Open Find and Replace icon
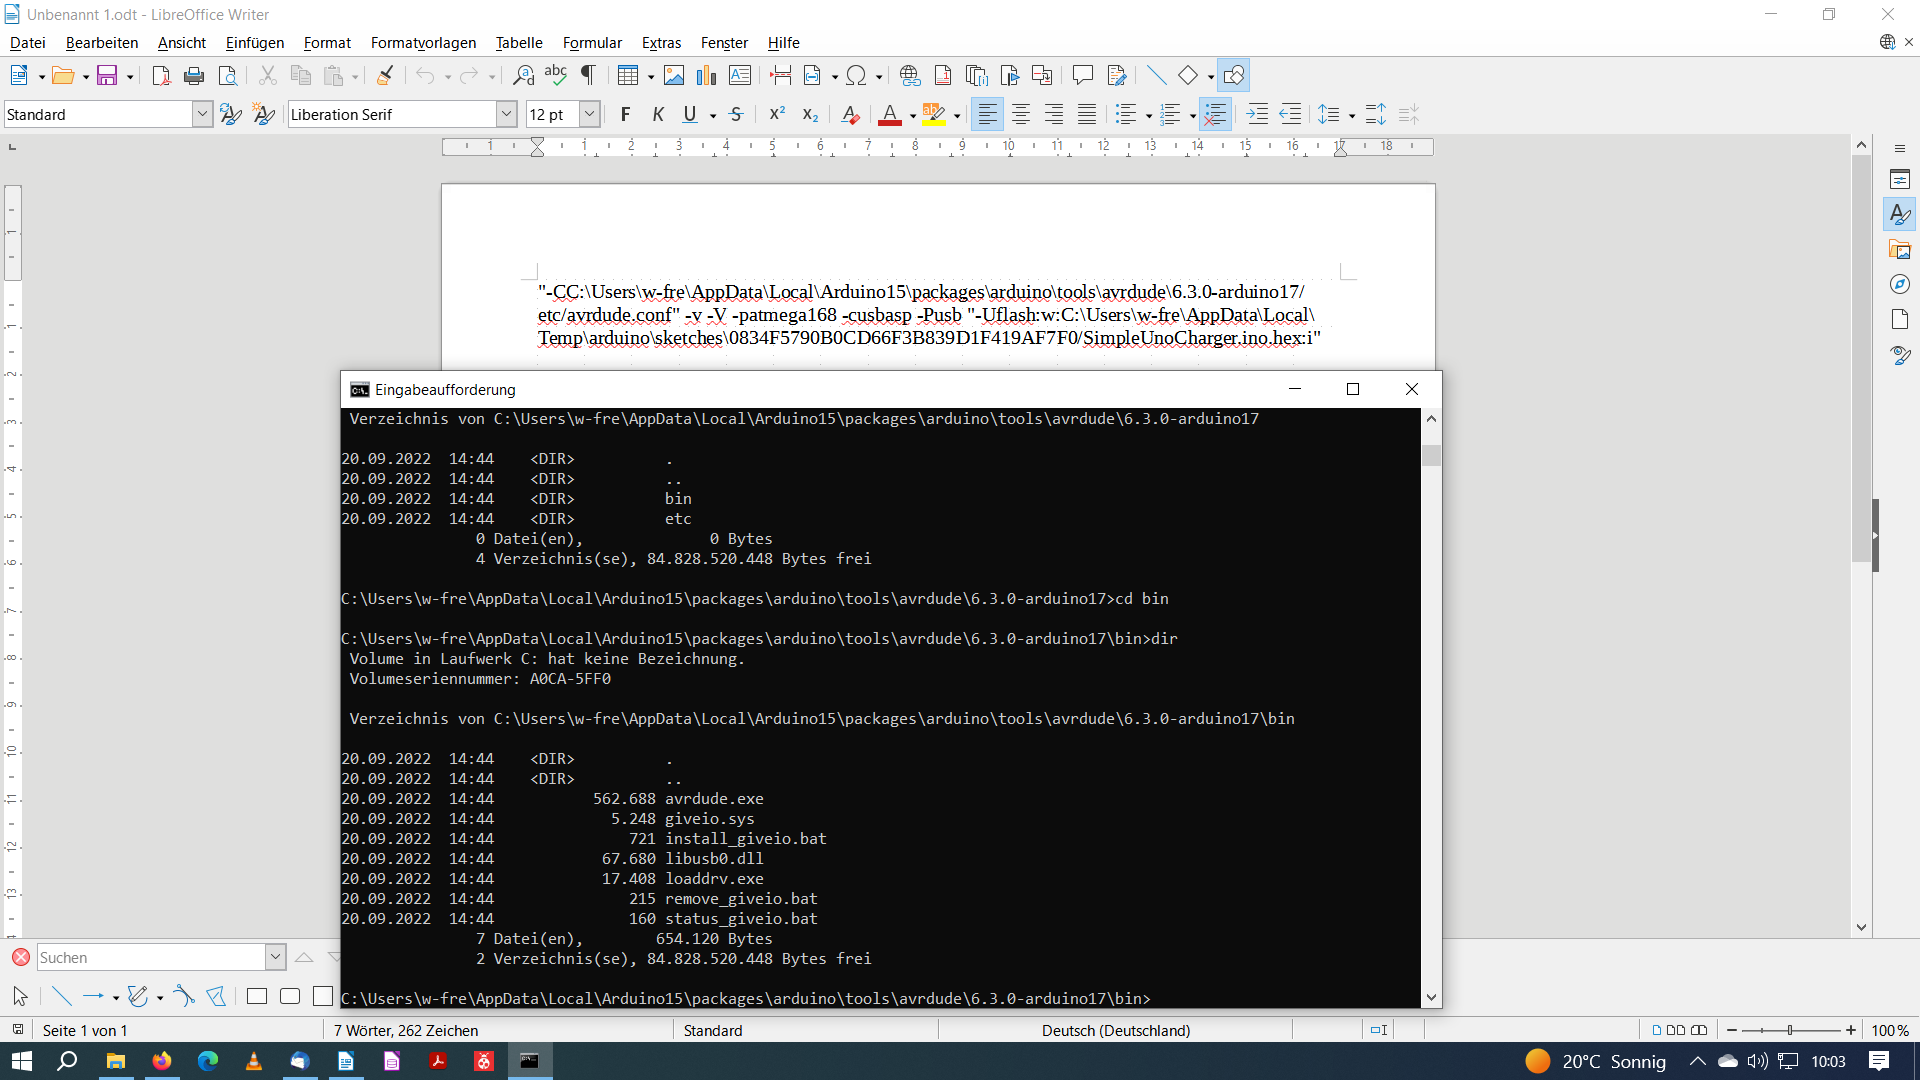This screenshot has width=1920, height=1080. (523, 75)
